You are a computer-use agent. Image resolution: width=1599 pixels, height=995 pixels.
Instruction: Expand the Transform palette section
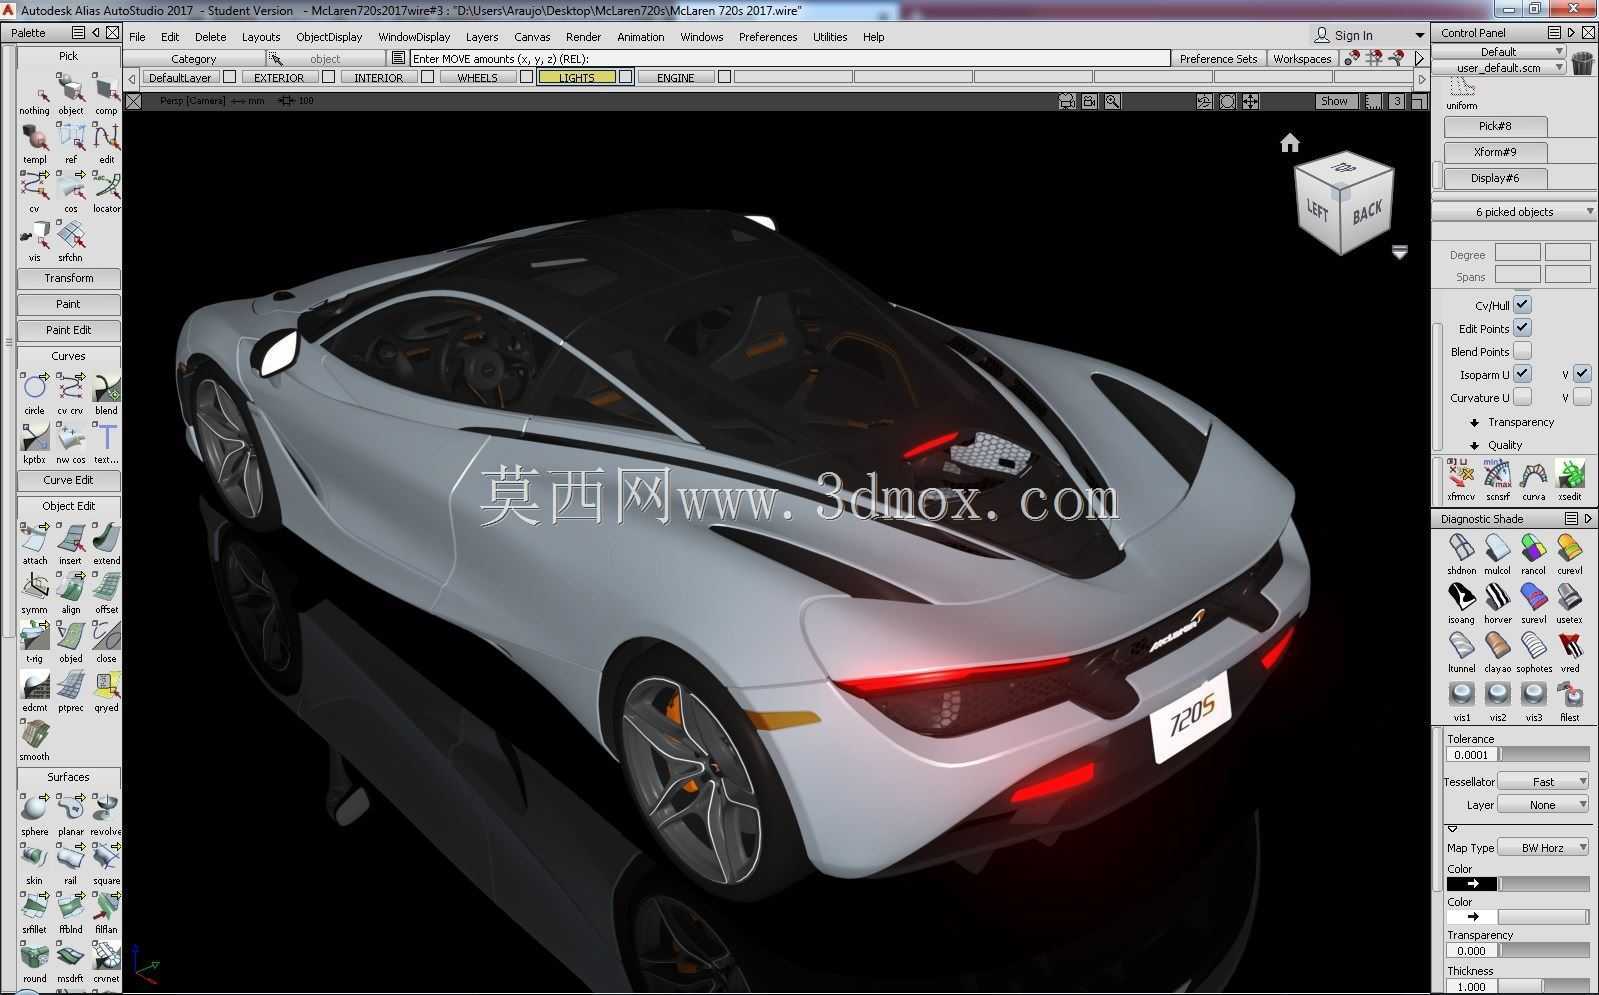(x=69, y=278)
